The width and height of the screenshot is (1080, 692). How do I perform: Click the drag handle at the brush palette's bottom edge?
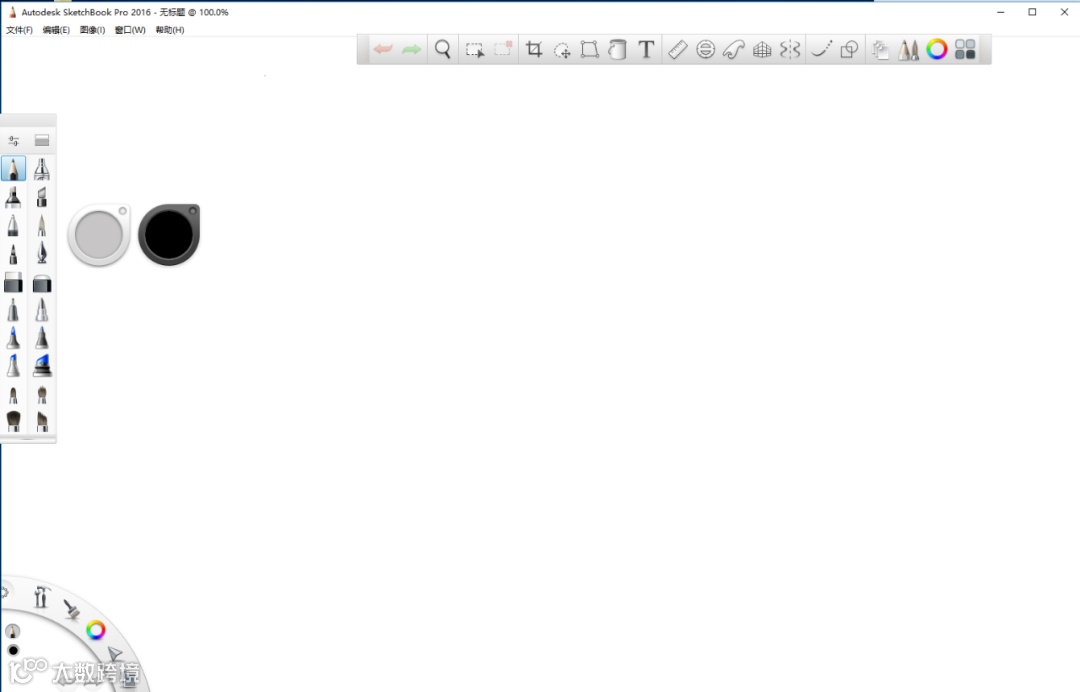28,439
